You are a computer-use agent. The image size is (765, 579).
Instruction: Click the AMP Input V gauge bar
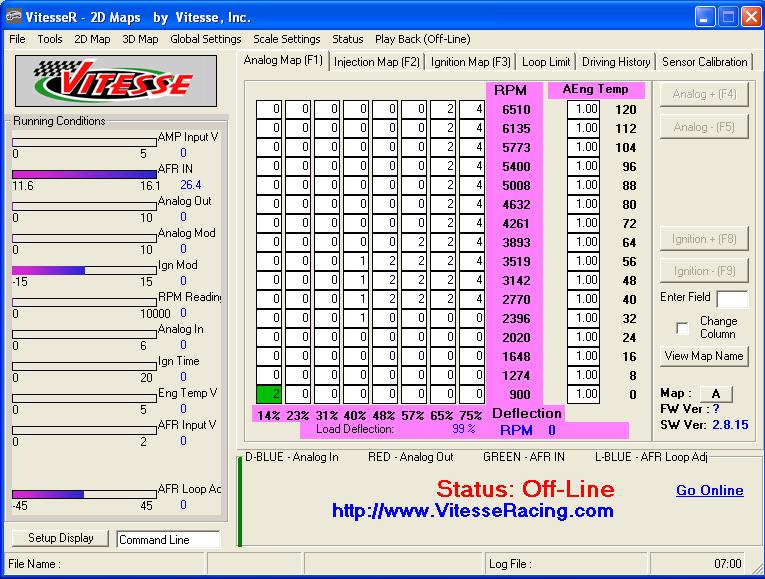click(x=84, y=142)
